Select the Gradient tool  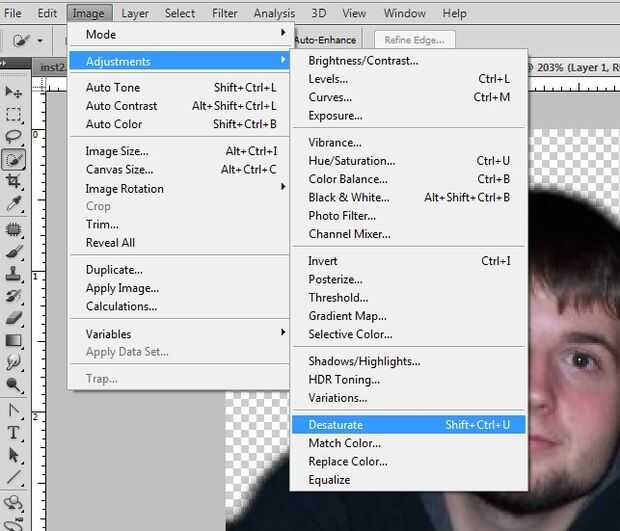point(13,340)
